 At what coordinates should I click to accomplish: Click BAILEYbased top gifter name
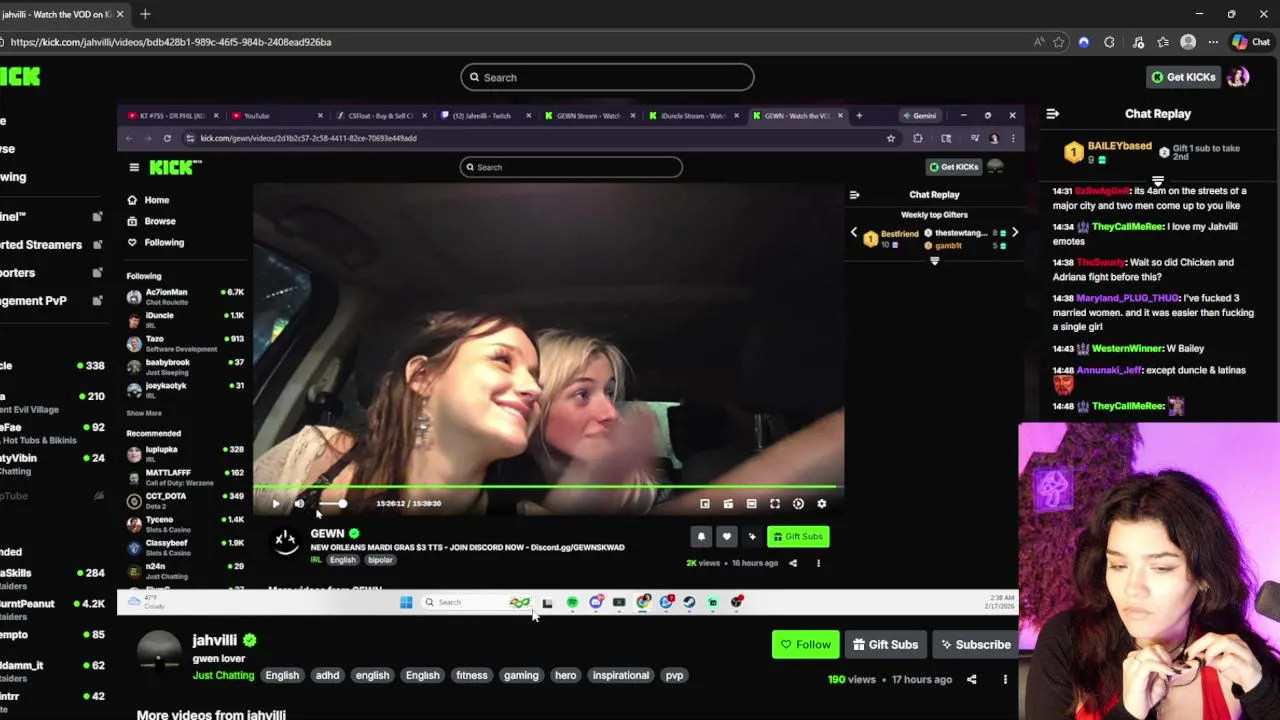pos(1120,147)
